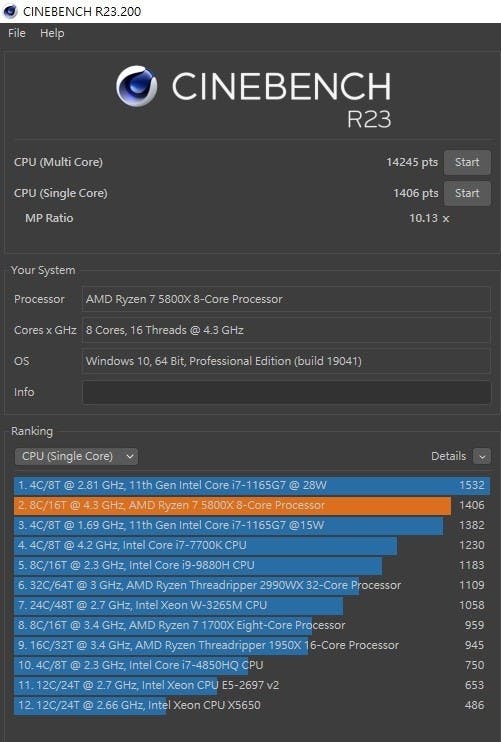Viewport: 501px width, 742px height.
Task: Select the Xeon X5650 ranking entry
Action: 252,705
